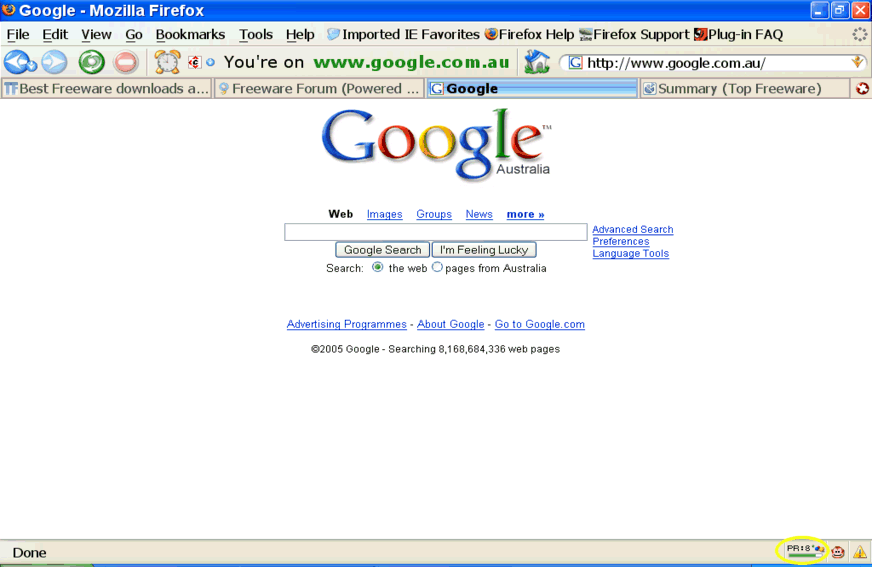Click the 'Searching 8,168,684,336 web pages' text
Viewport: 872px width, 567px height.
pos(474,349)
